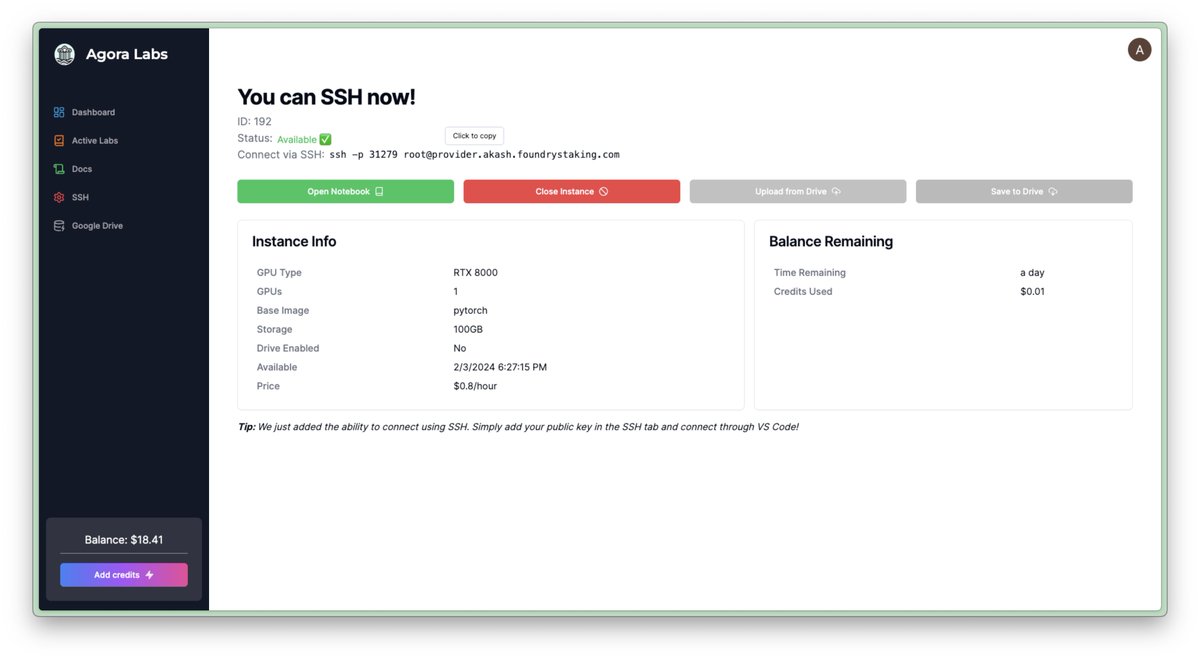
Task: Open Active Labs via its orange clipboard icon
Action: tap(58, 140)
